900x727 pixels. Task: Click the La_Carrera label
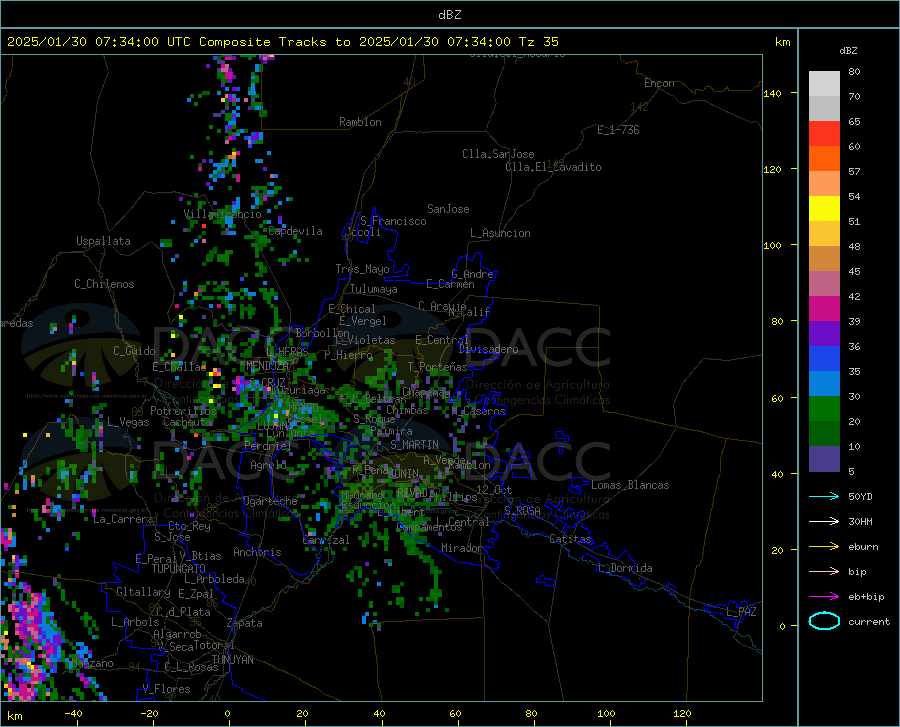[123, 519]
